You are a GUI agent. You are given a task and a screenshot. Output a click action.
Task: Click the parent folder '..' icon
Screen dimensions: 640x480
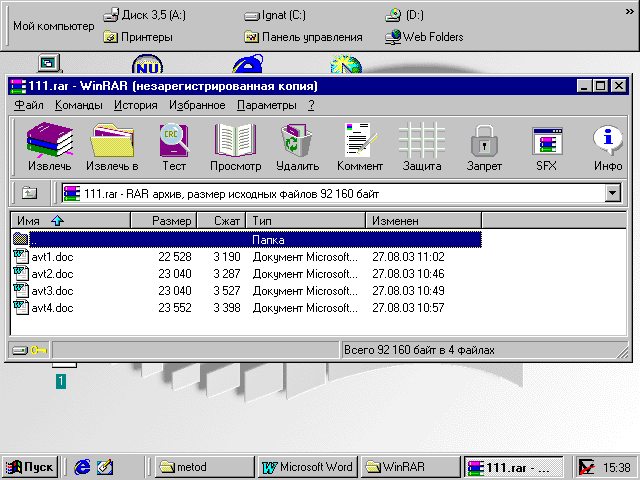coord(20,239)
